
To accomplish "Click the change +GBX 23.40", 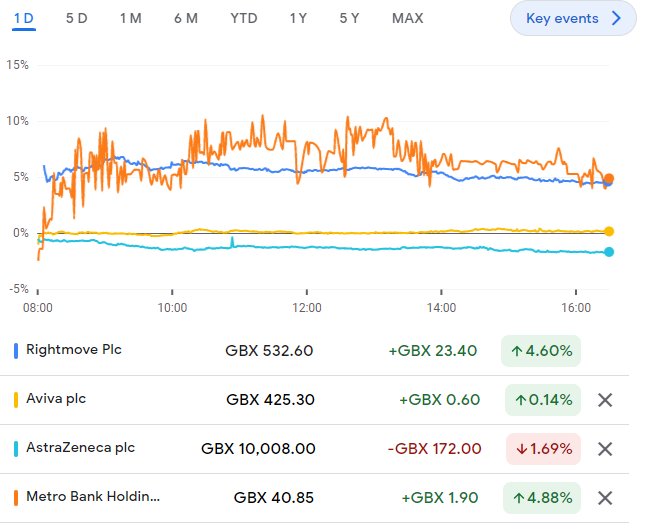I will 433,351.
